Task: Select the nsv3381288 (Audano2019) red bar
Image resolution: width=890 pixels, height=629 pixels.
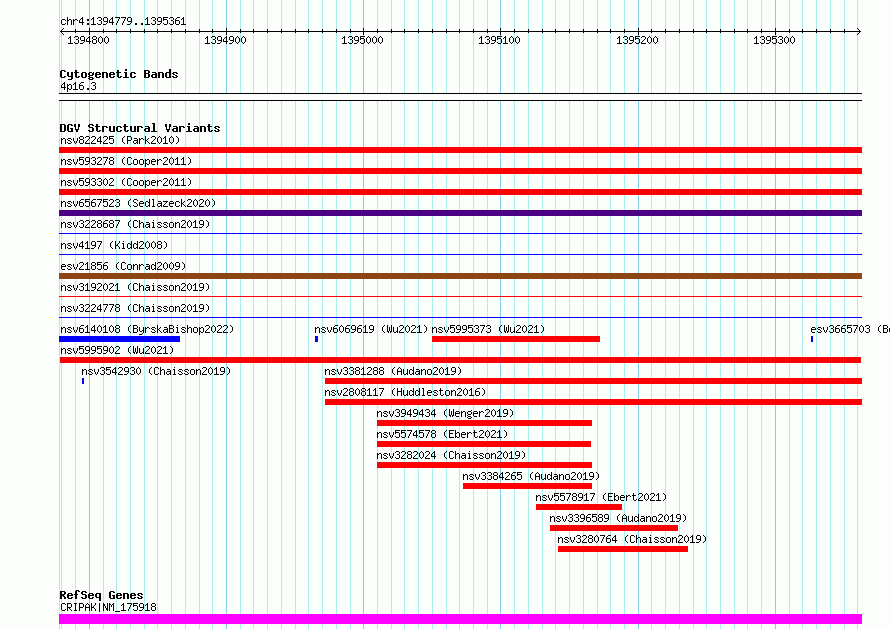Action: point(593,381)
